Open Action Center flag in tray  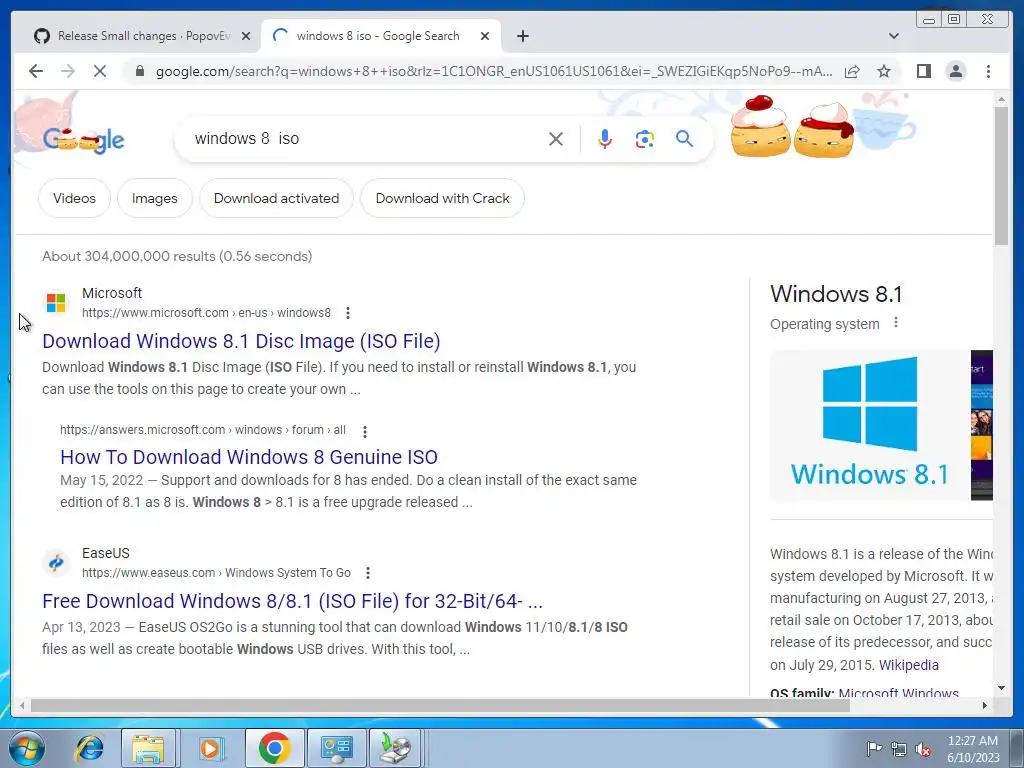tap(873, 748)
